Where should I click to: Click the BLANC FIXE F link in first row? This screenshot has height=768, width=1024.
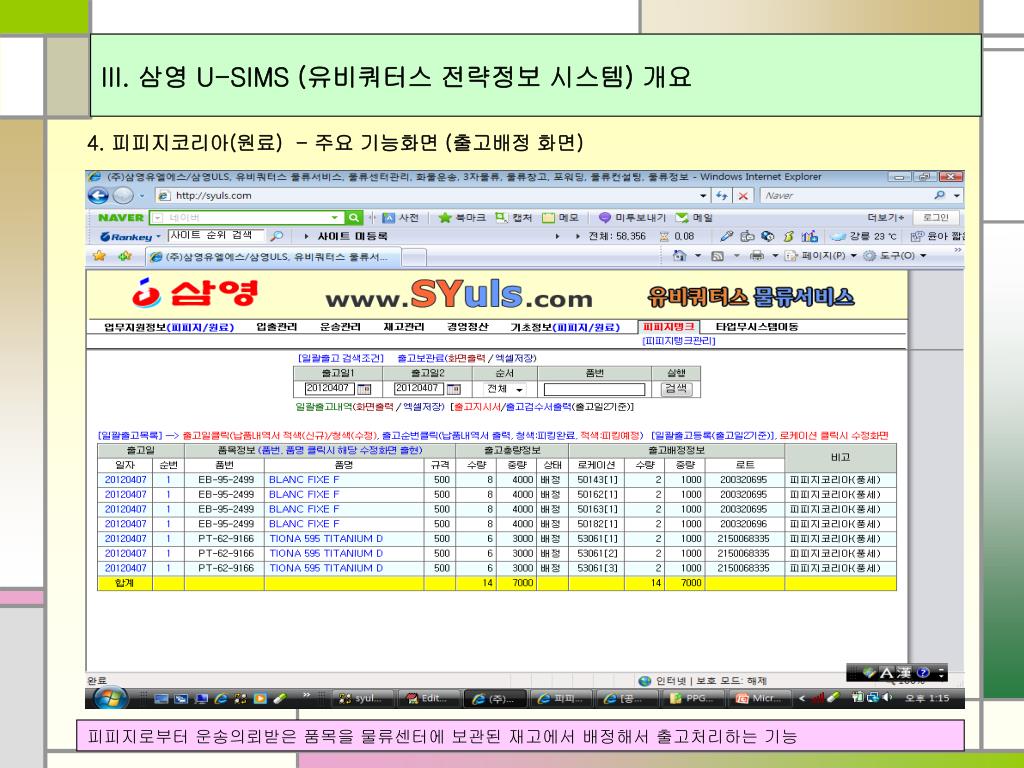pos(304,480)
